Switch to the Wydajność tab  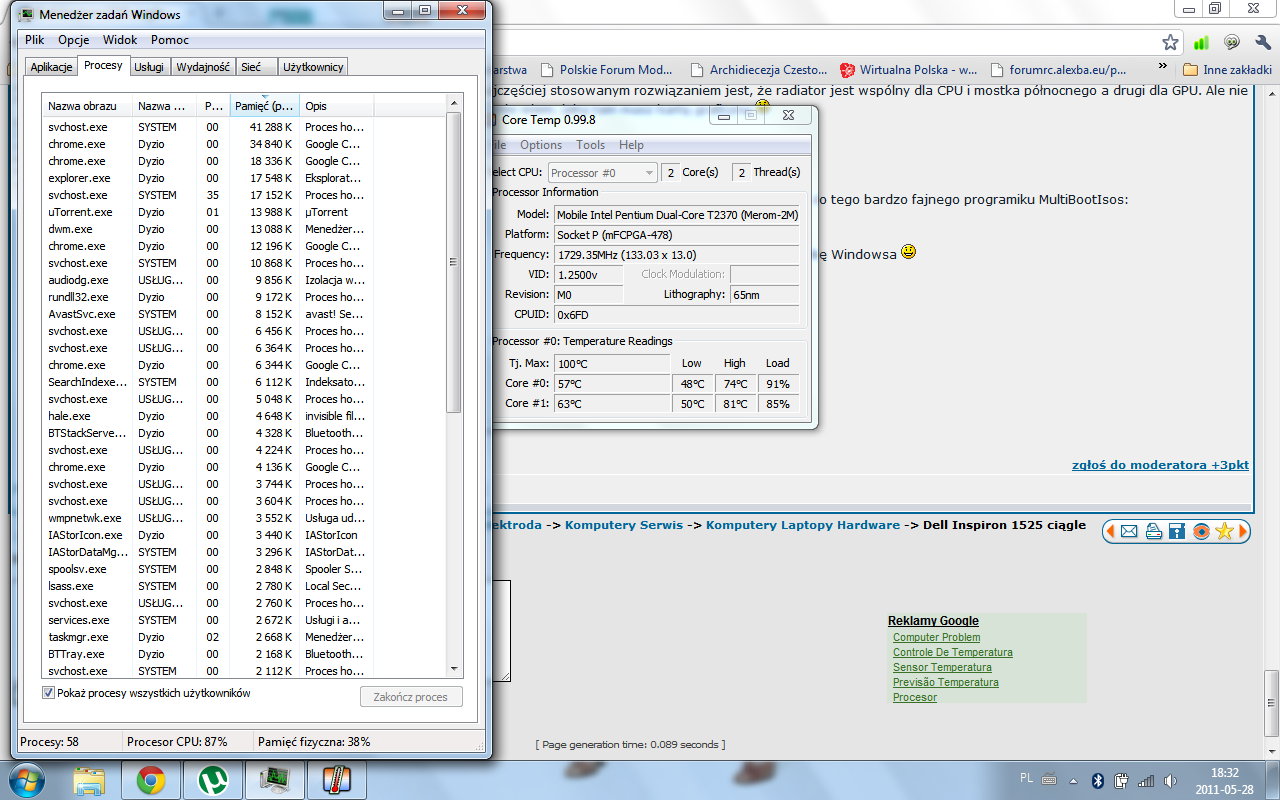(203, 67)
